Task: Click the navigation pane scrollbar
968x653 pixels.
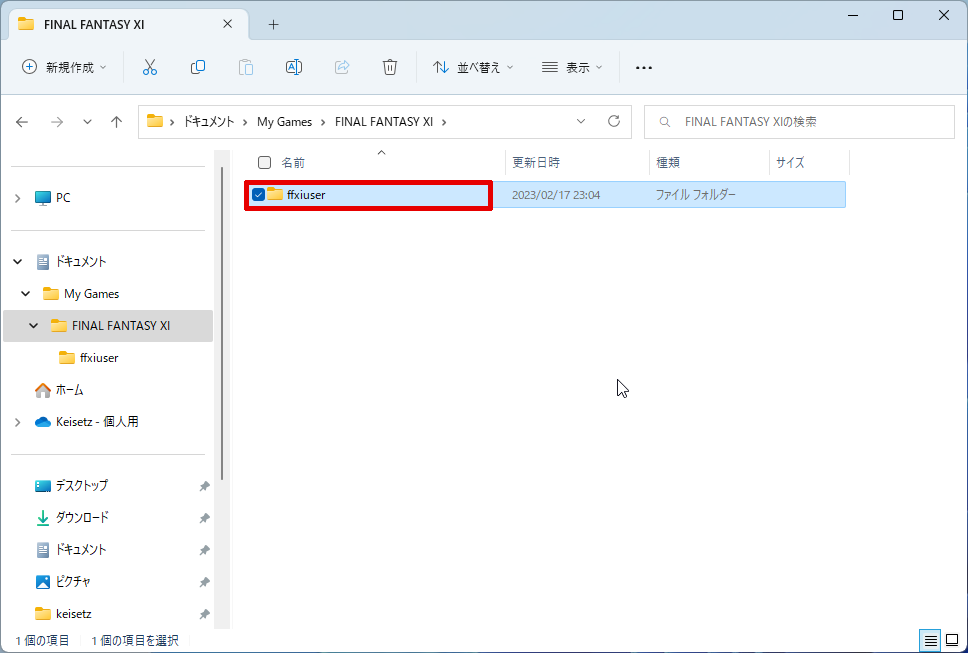Action: point(222,324)
